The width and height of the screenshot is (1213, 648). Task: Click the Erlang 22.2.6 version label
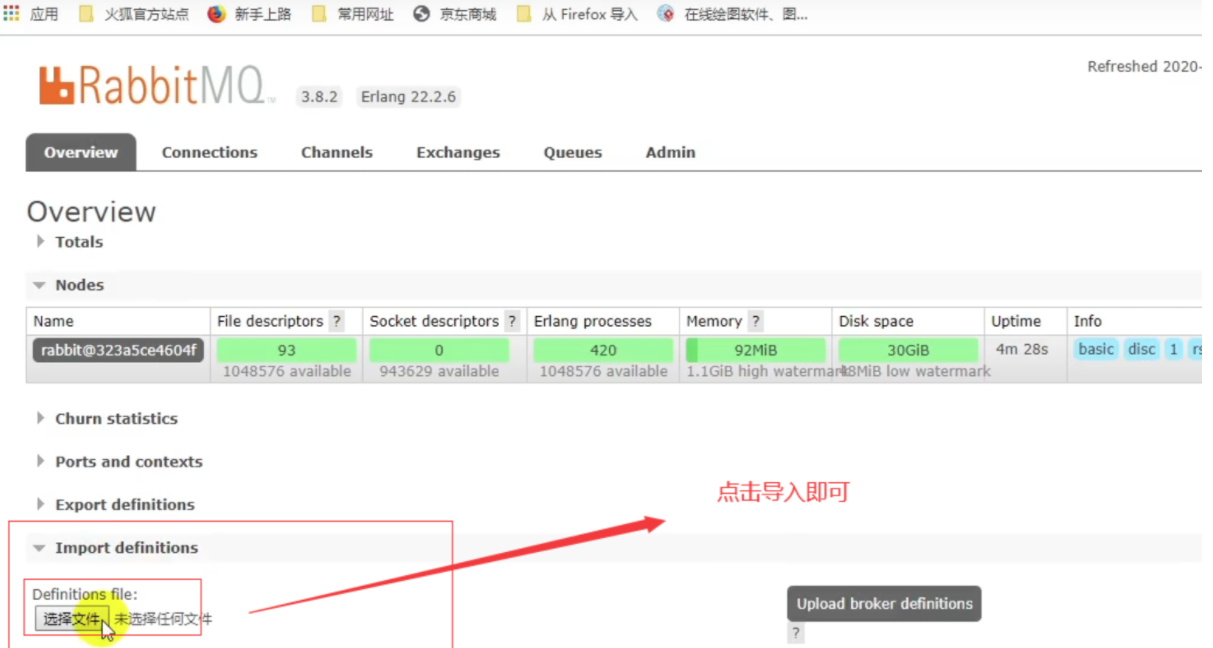(408, 97)
